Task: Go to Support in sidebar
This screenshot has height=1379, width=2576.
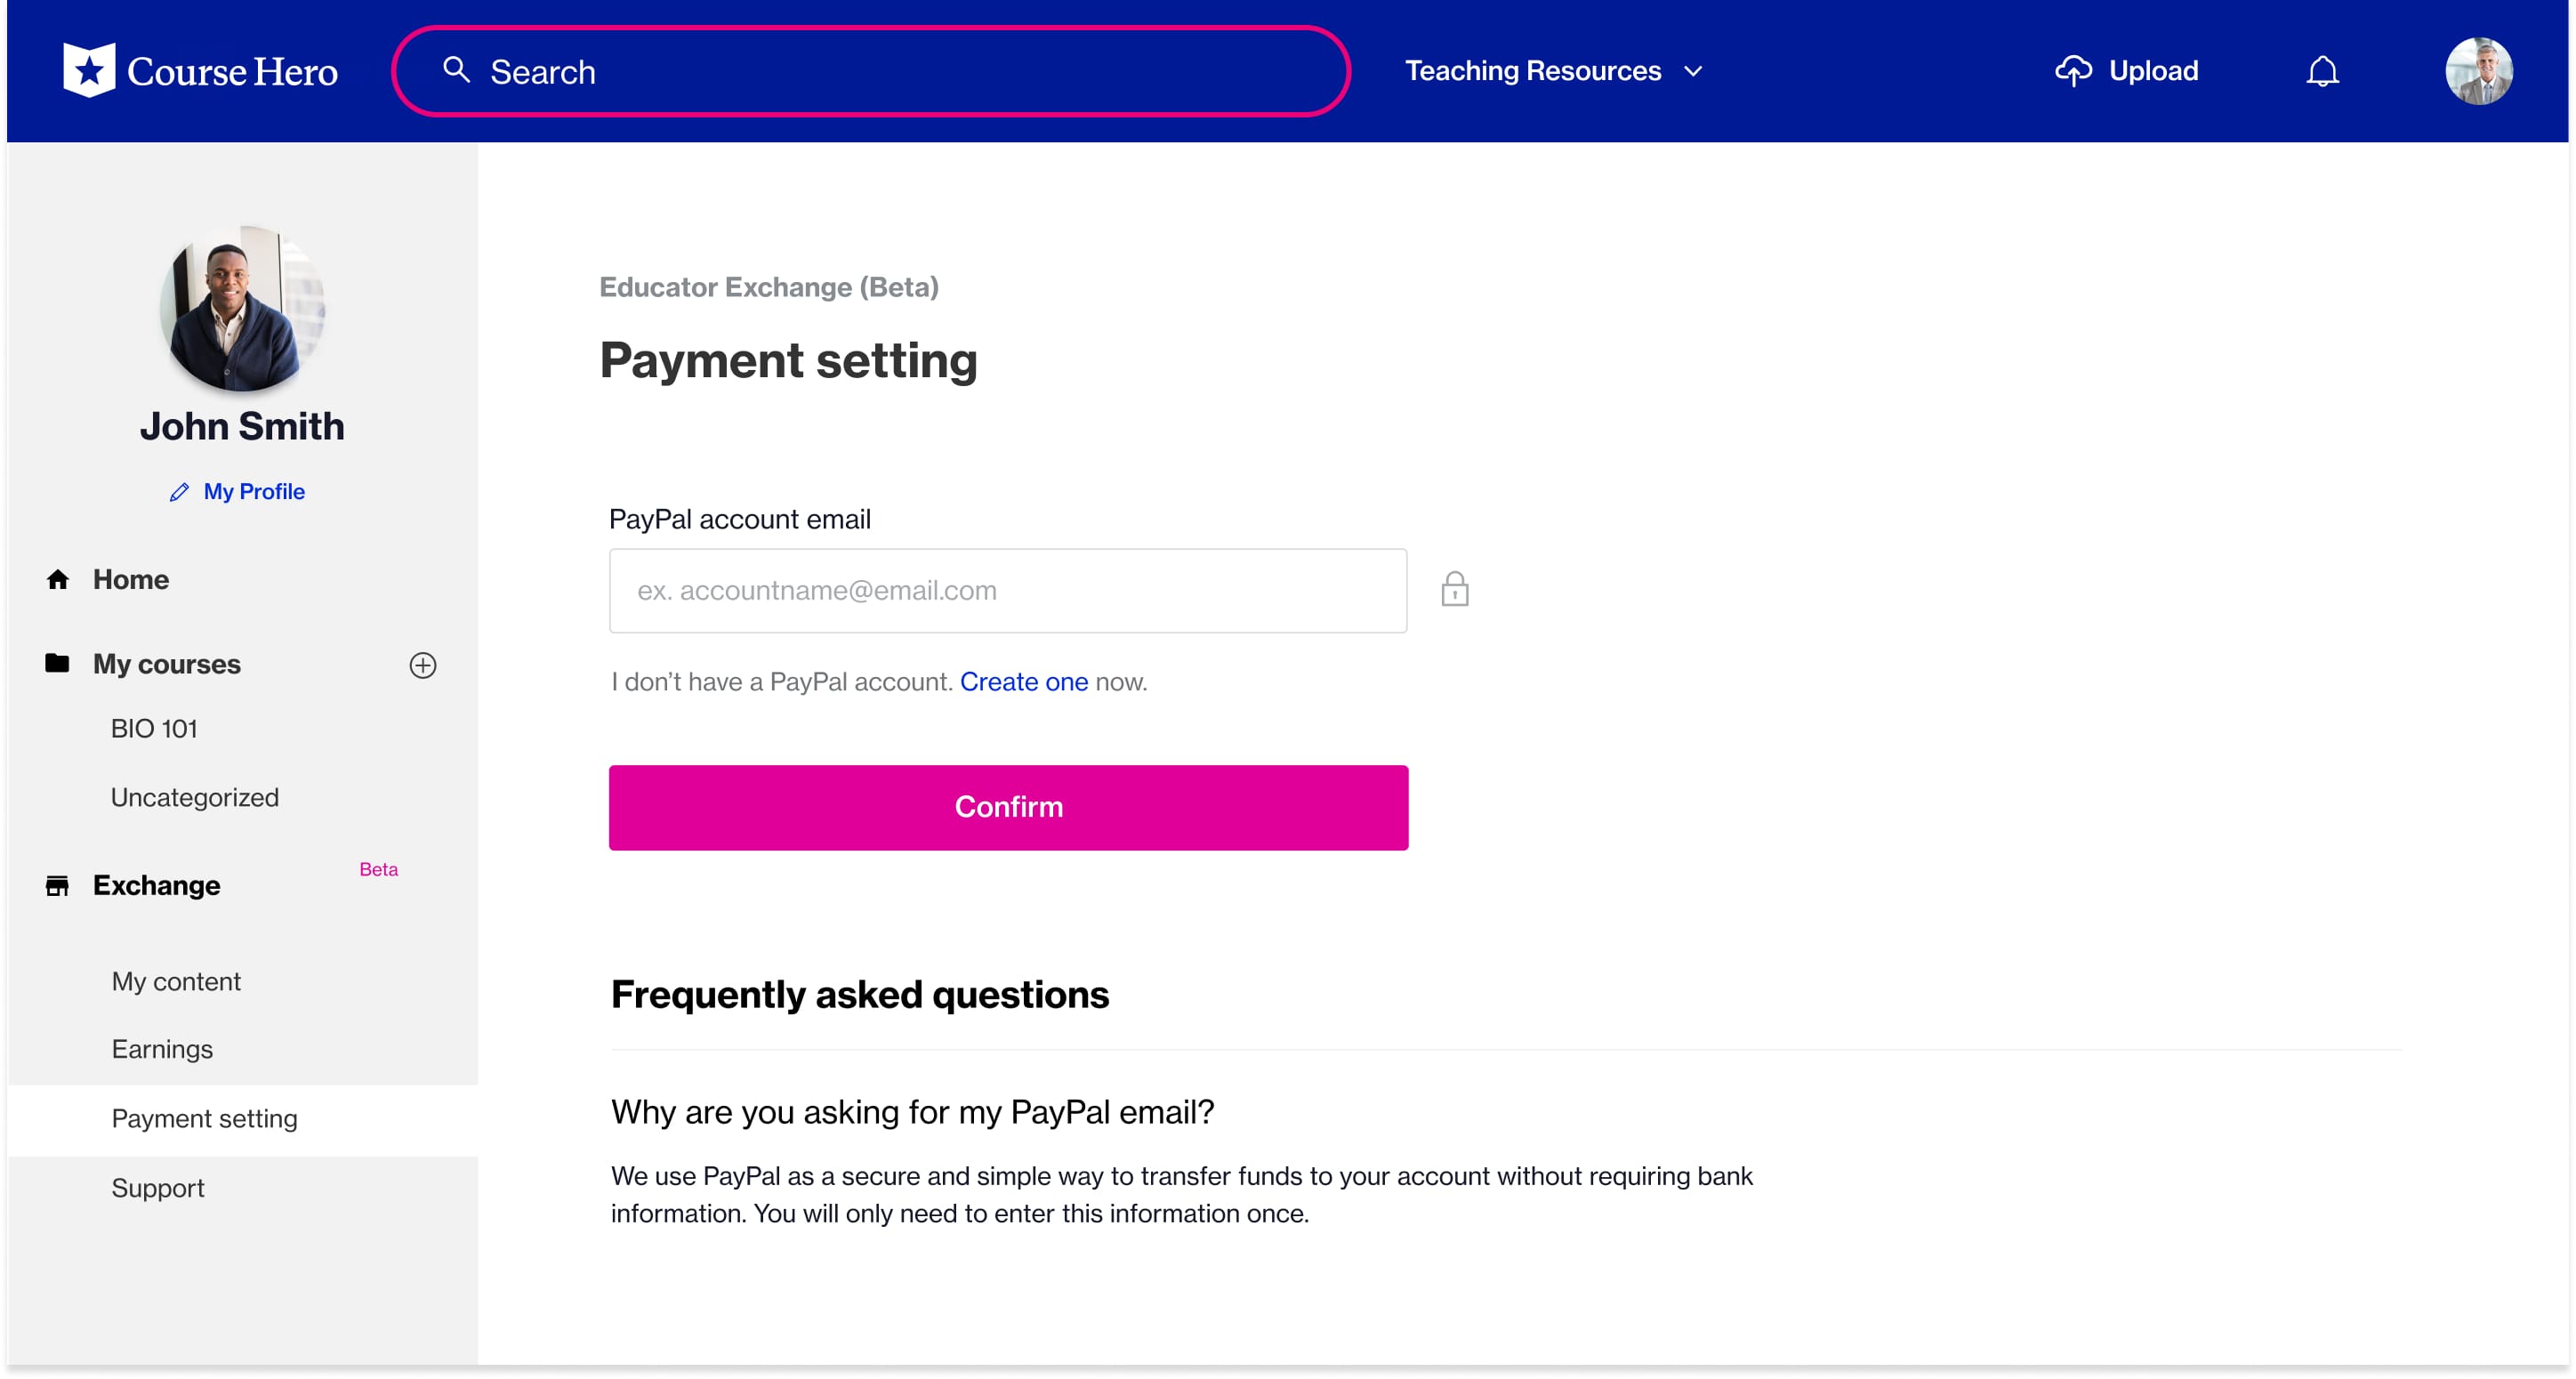Action: (x=158, y=1187)
